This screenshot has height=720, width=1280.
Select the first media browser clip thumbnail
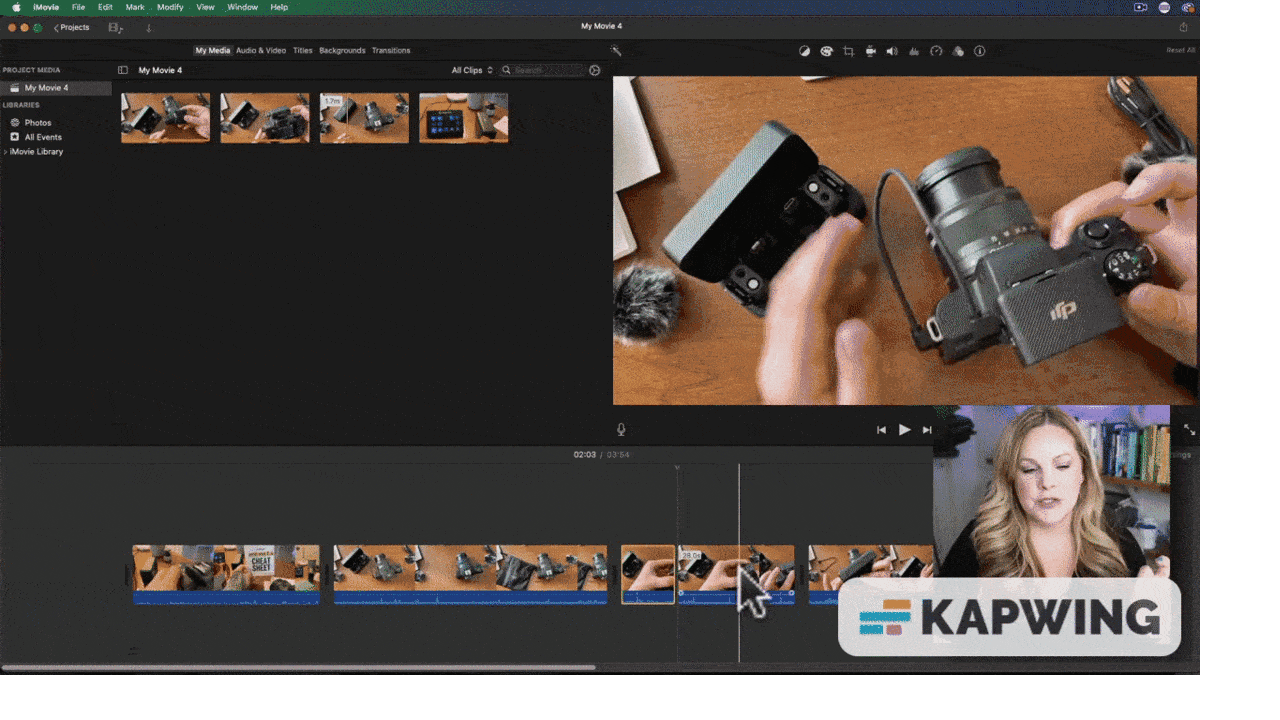(166, 118)
